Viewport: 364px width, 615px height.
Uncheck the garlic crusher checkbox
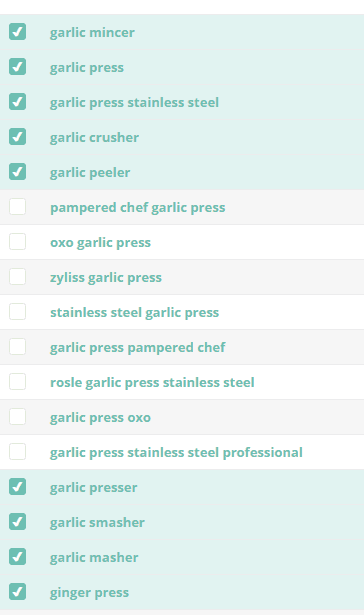click(18, 136)
